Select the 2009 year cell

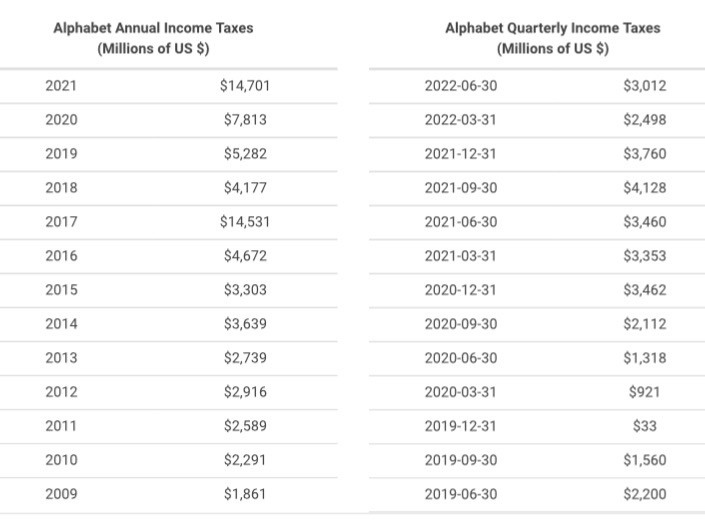click(x=61, y=494)
